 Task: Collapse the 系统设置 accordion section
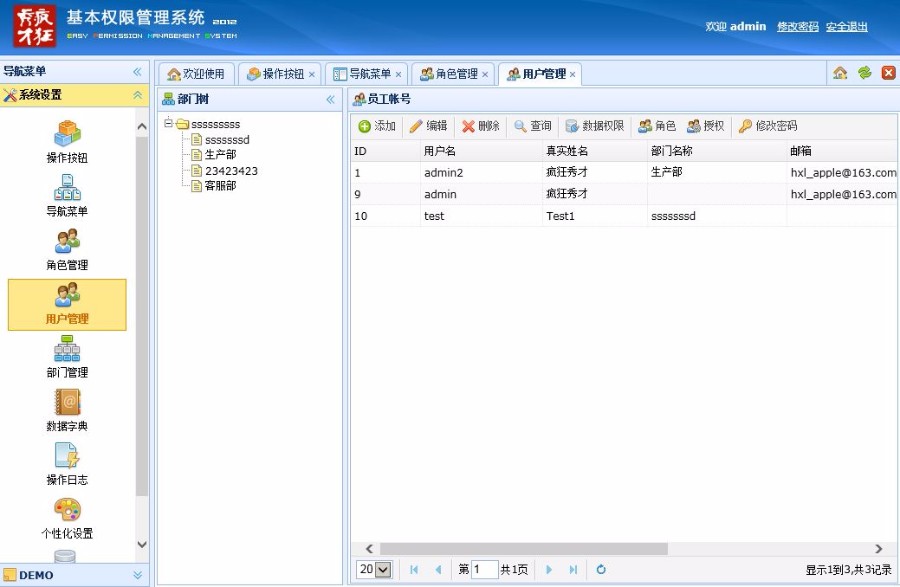(x=137, y=95)
